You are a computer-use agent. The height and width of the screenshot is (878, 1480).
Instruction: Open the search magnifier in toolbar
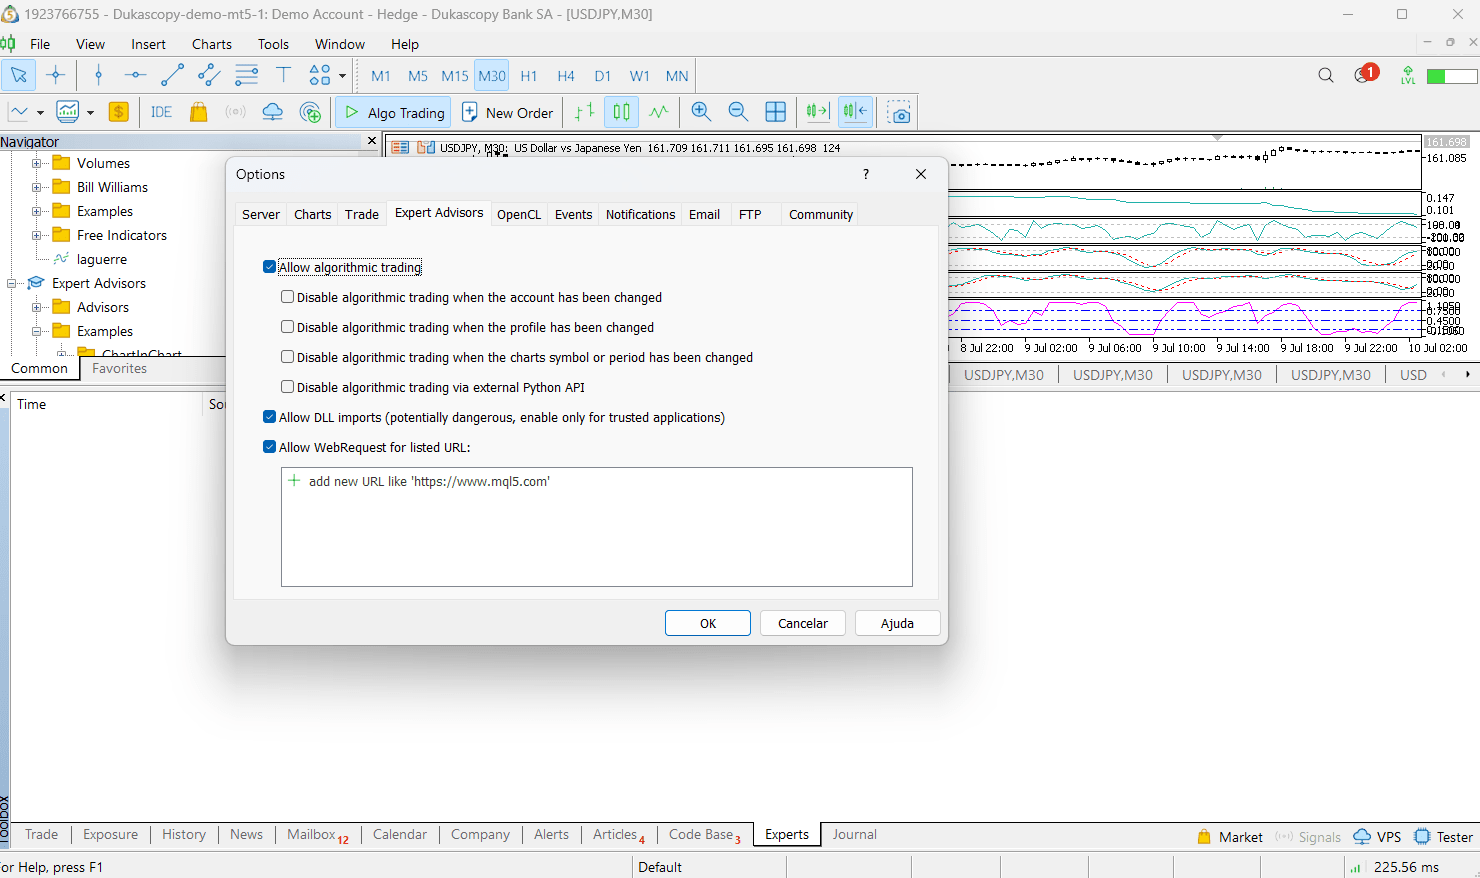1326,75
